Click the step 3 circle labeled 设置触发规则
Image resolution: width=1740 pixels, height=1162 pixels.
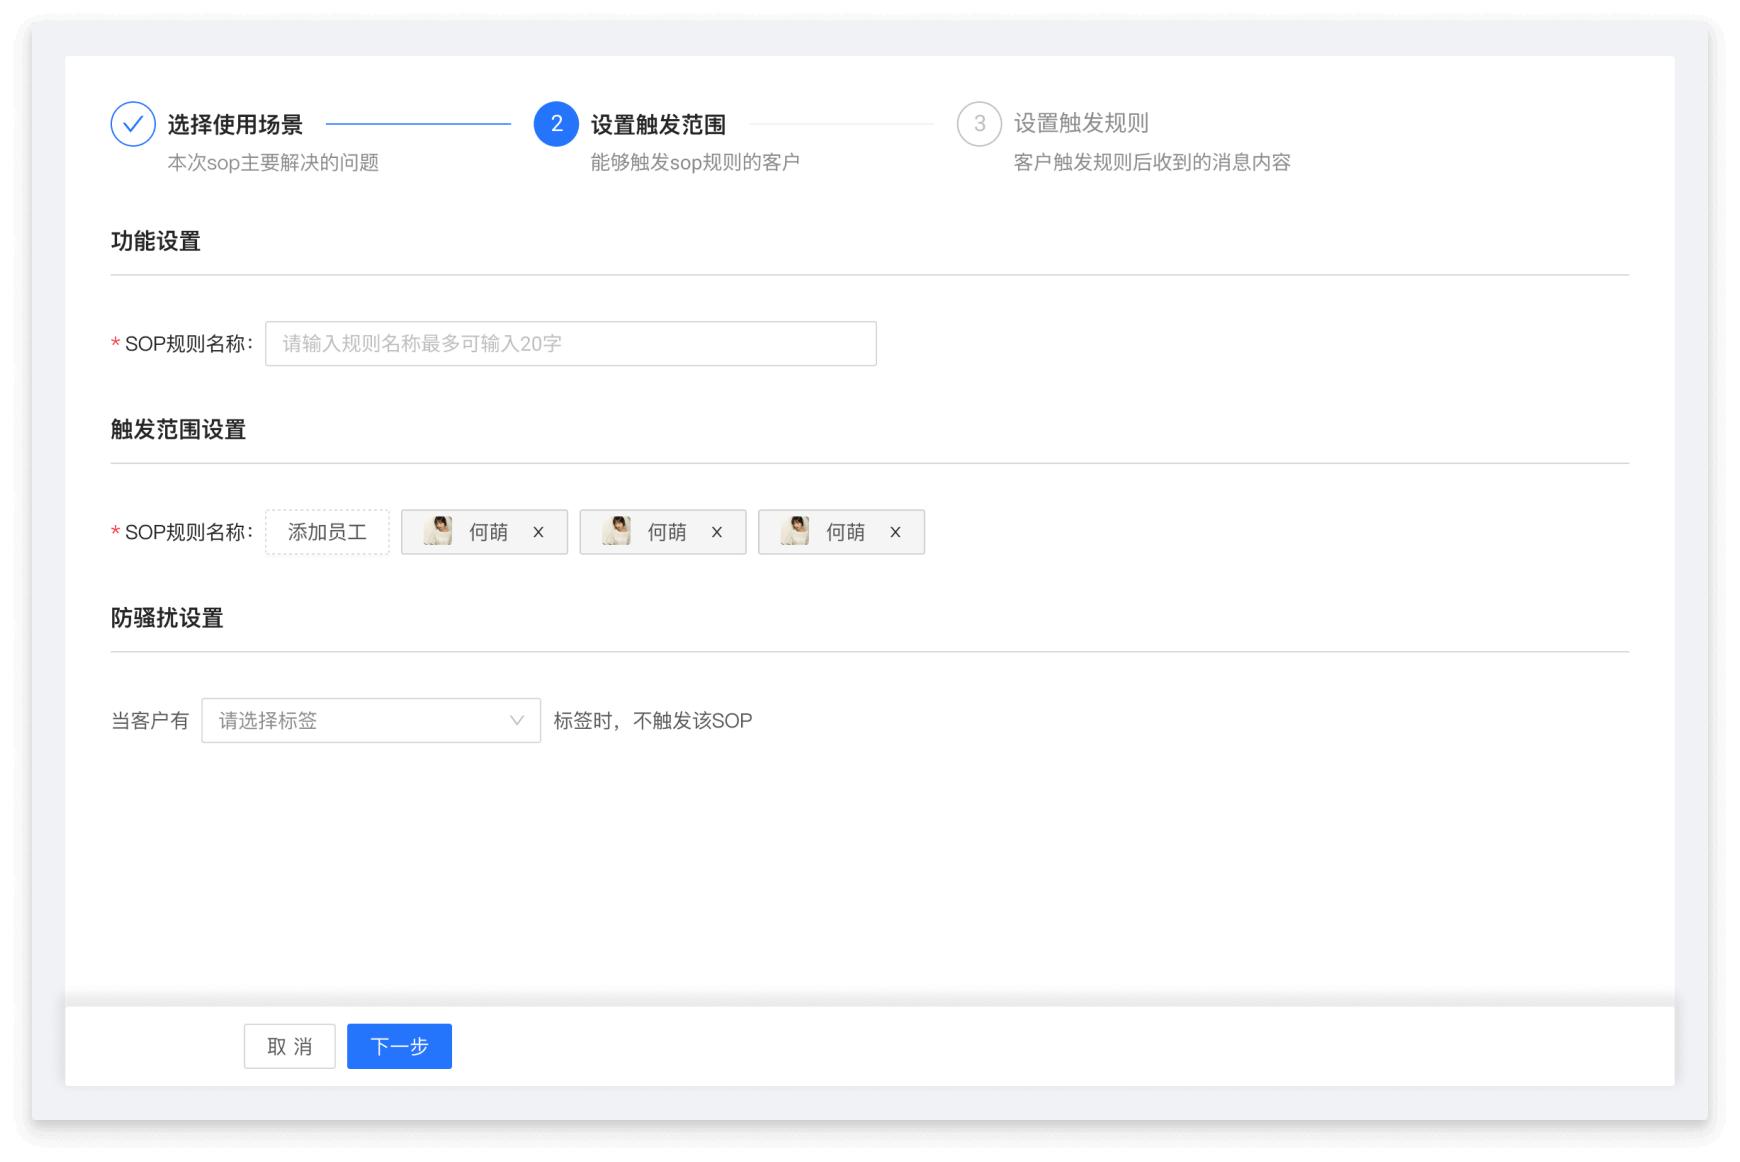(x=977, y=124)
